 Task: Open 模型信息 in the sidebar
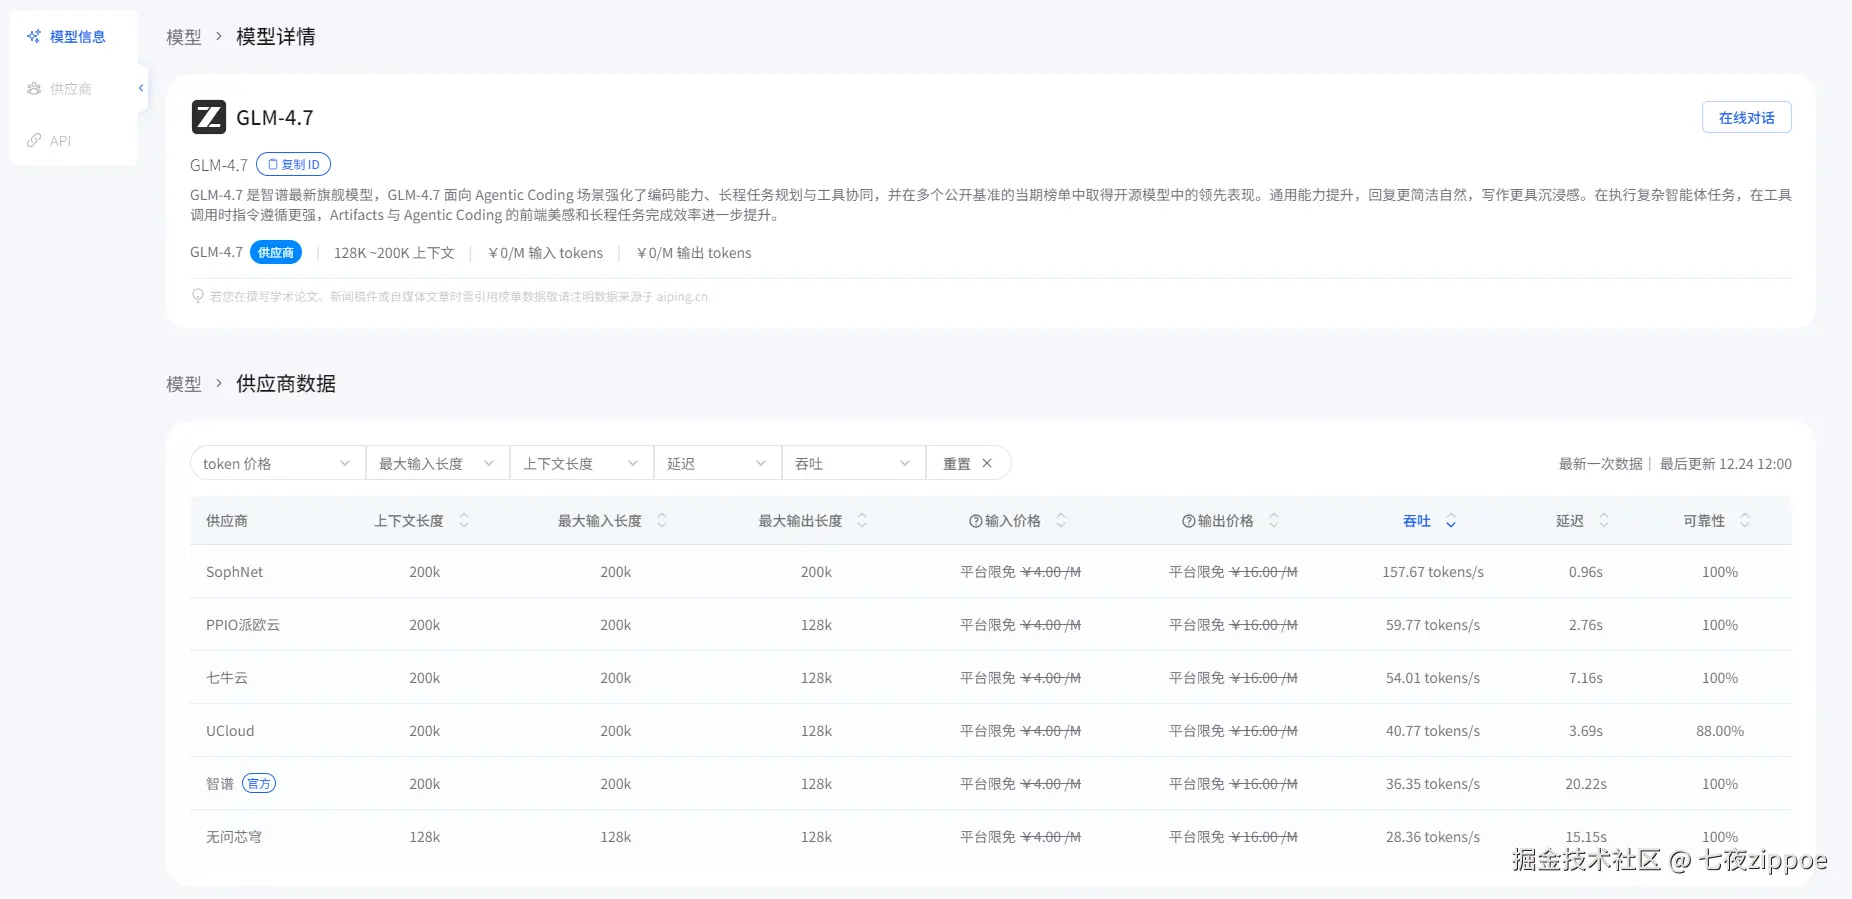[x=66, y=37]
